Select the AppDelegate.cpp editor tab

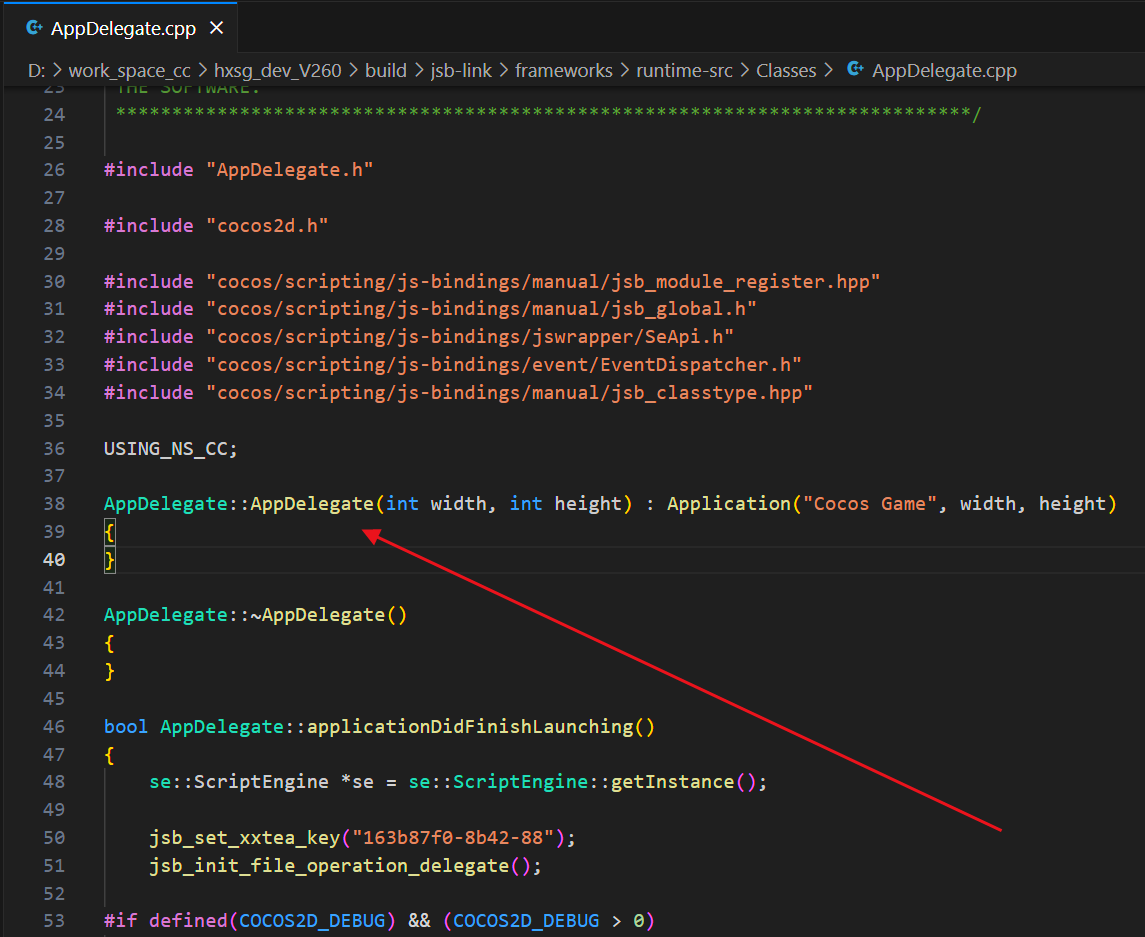tap(120, 28)
